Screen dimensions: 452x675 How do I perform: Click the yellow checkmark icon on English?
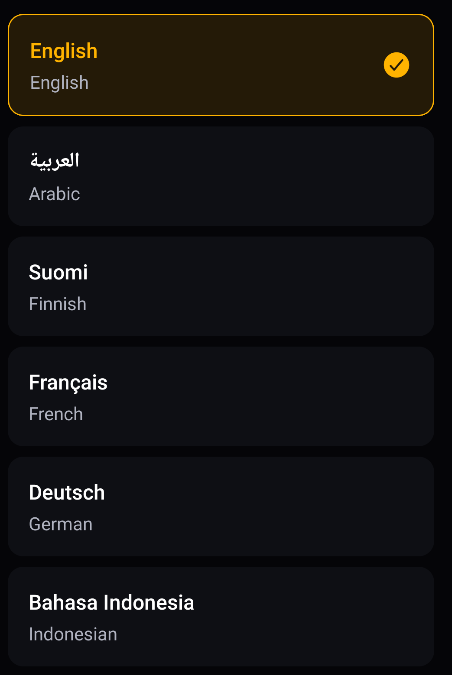tap(396, 65)
